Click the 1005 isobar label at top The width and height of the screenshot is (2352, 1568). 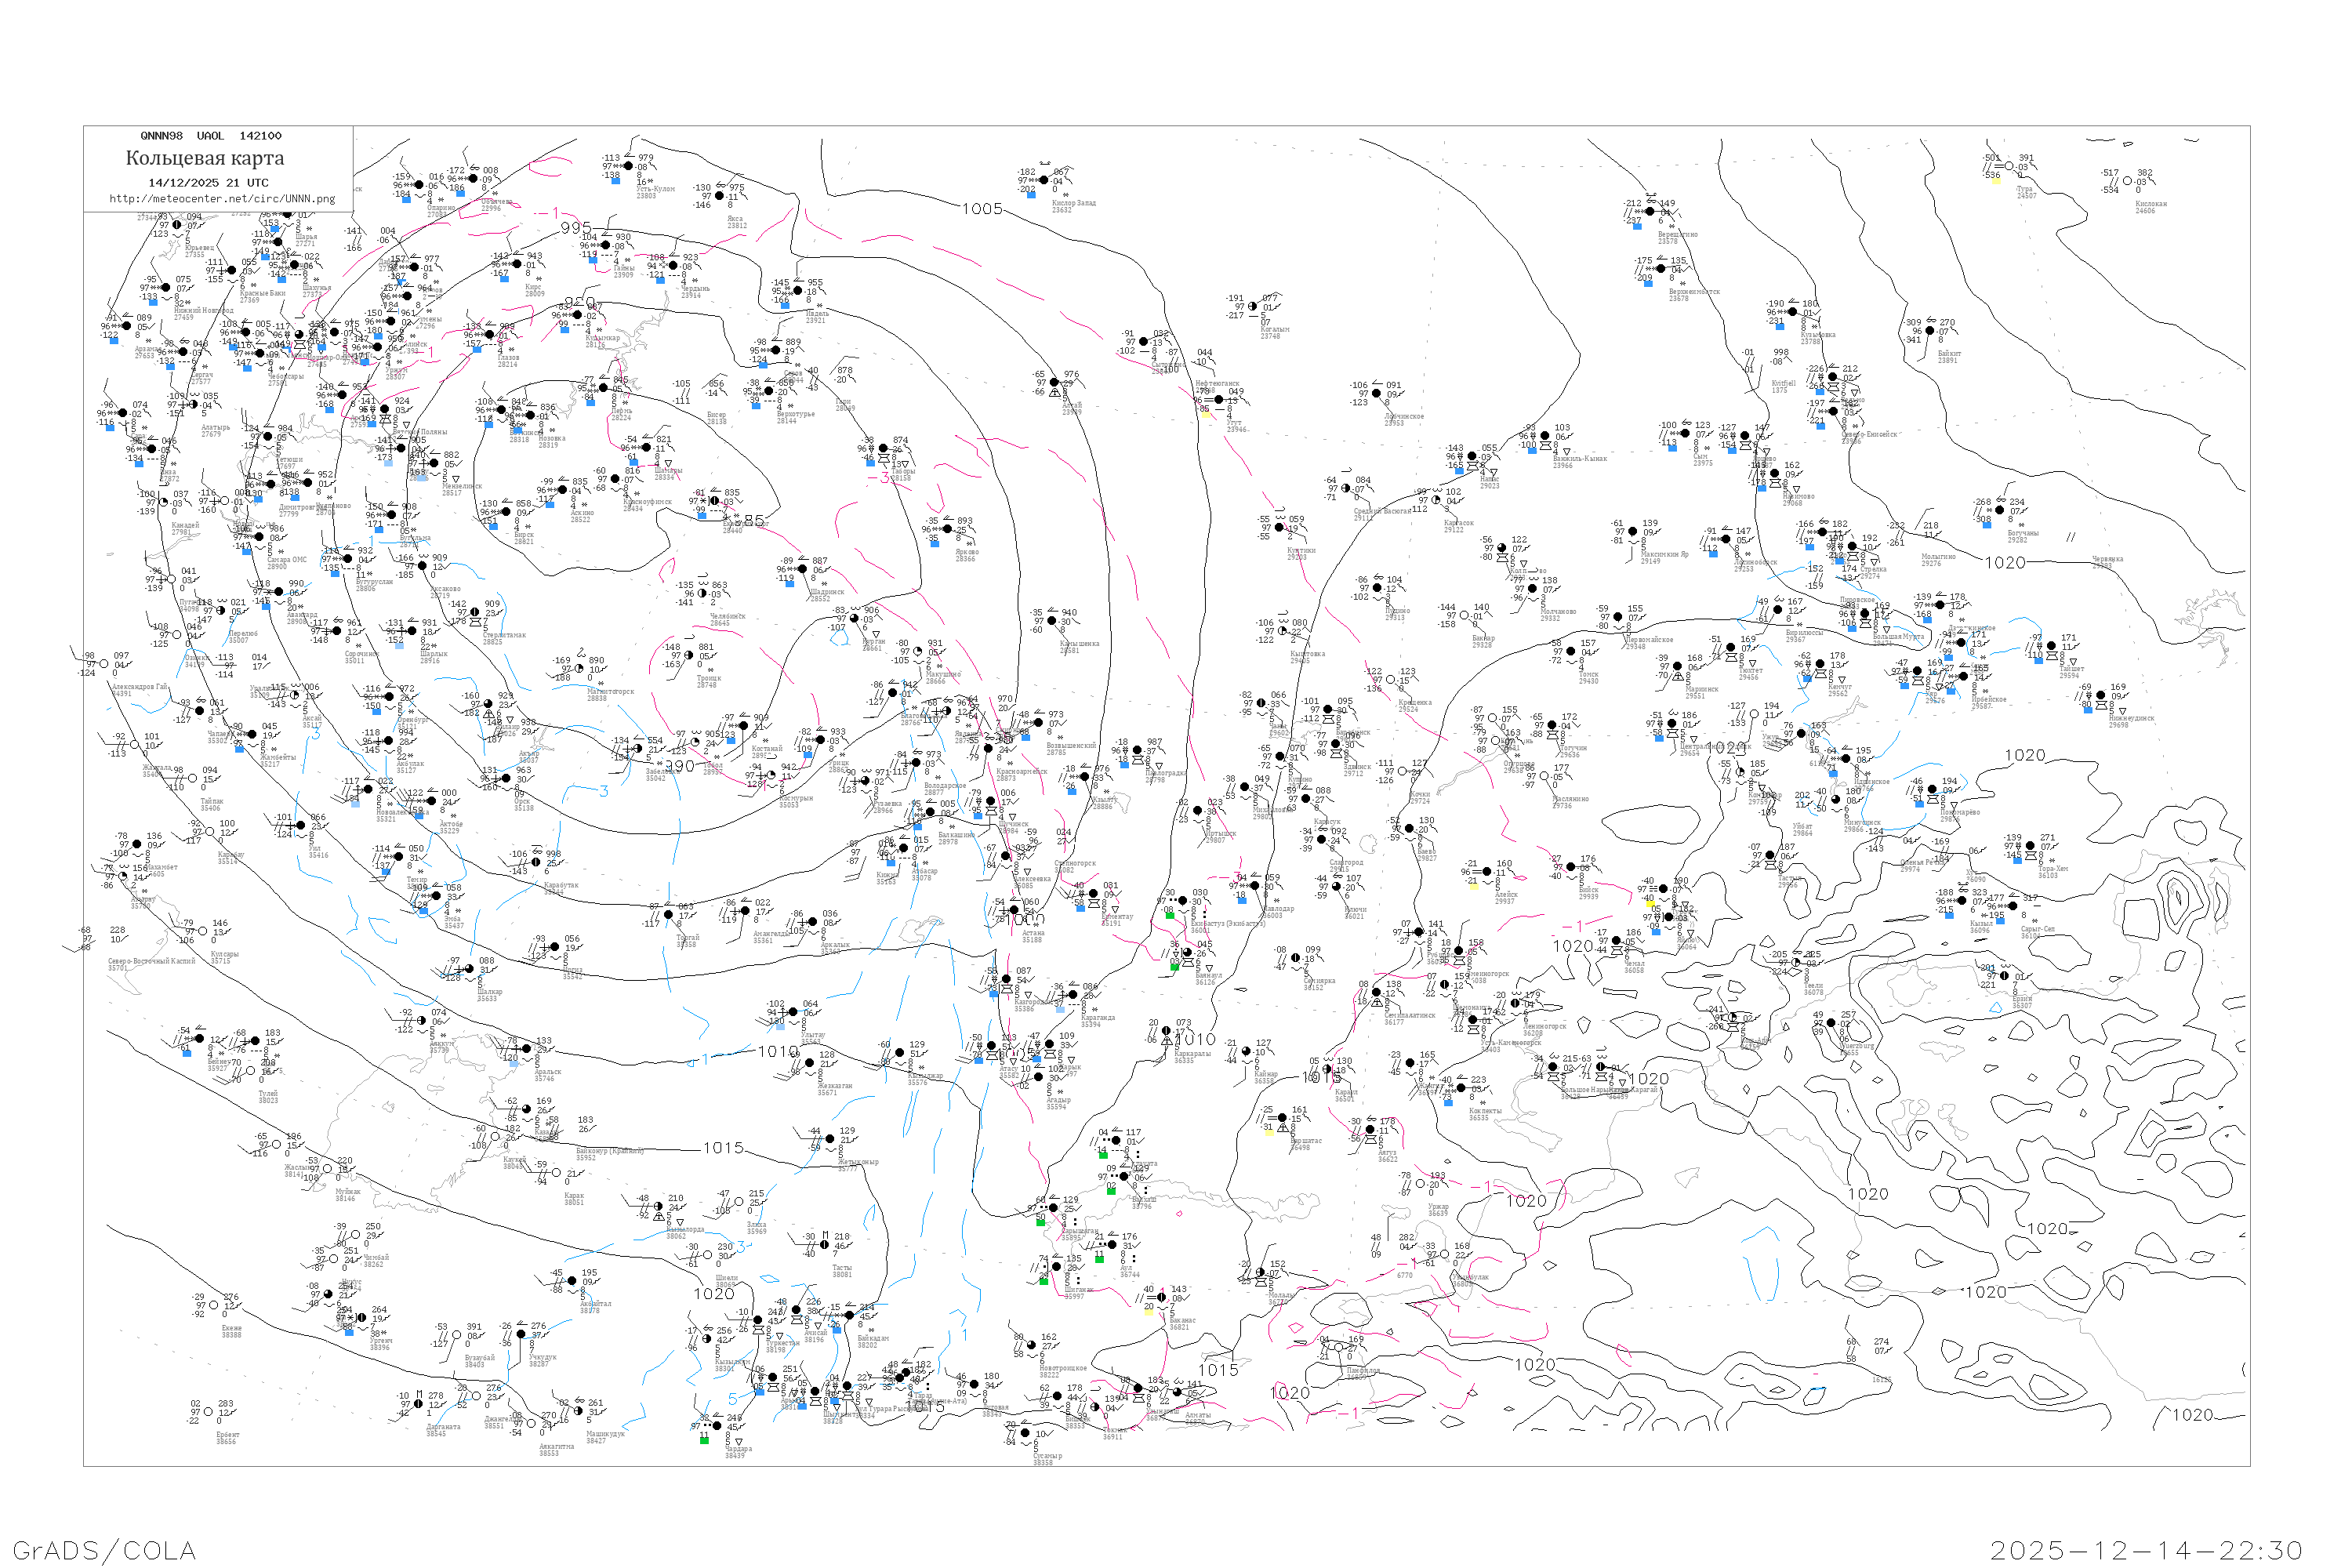982,209
